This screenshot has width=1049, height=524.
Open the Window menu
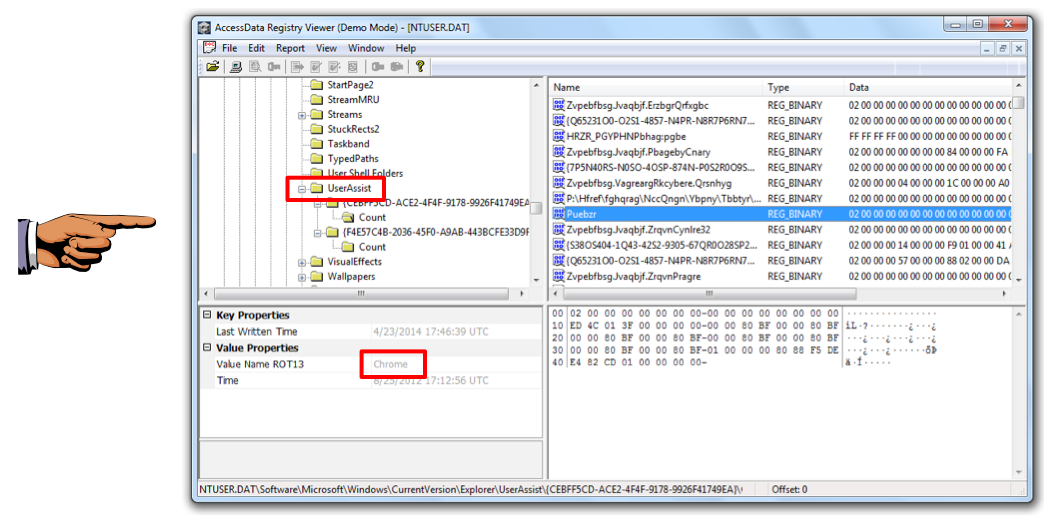[x=366, y=48]
